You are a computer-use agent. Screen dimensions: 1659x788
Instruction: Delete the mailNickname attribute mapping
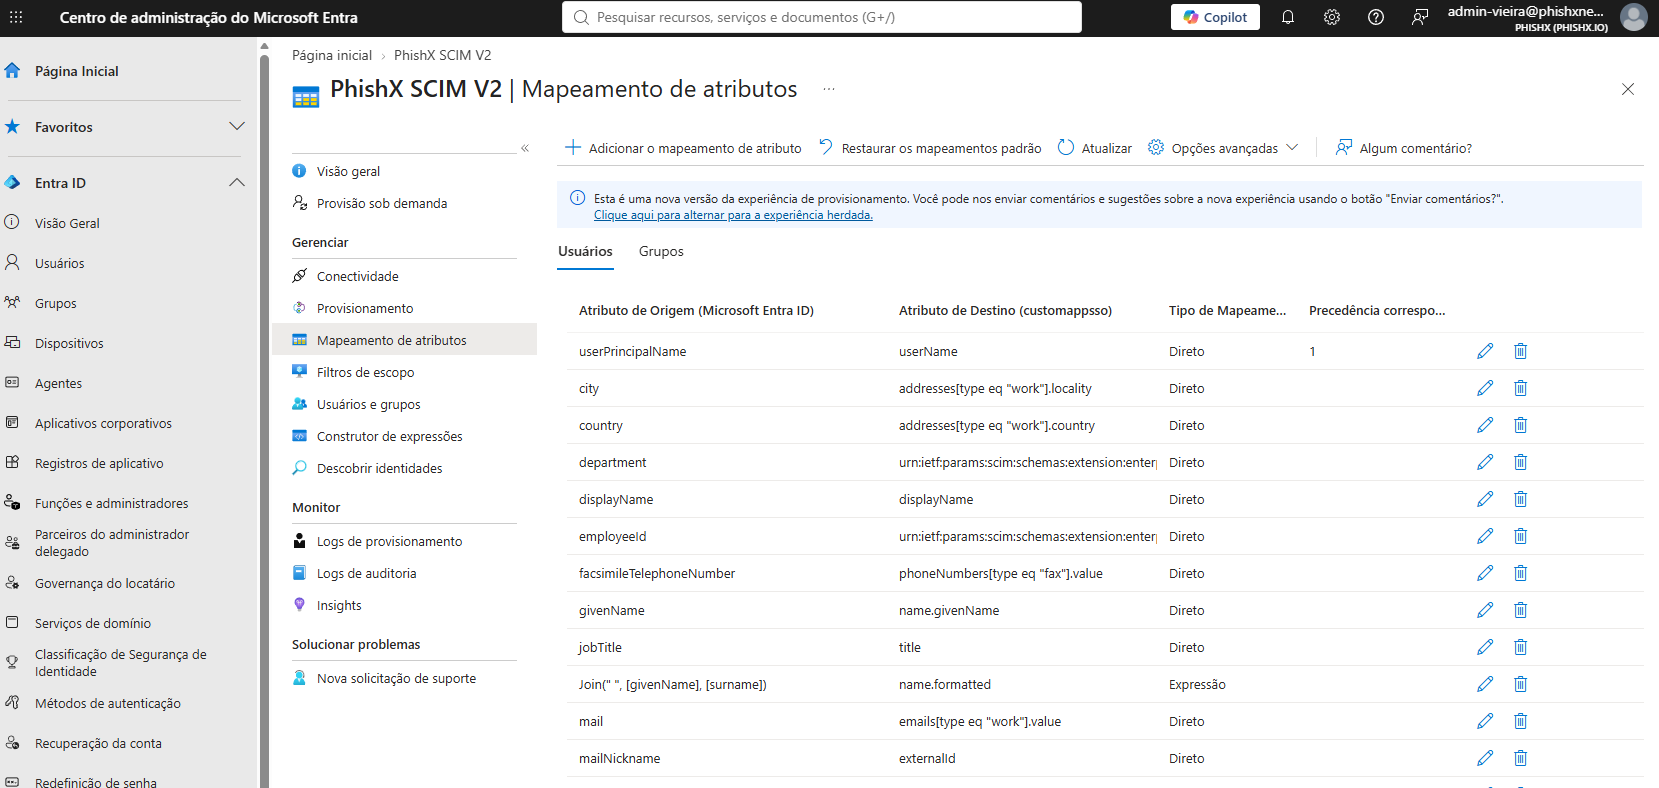(x=1520, y=758)
